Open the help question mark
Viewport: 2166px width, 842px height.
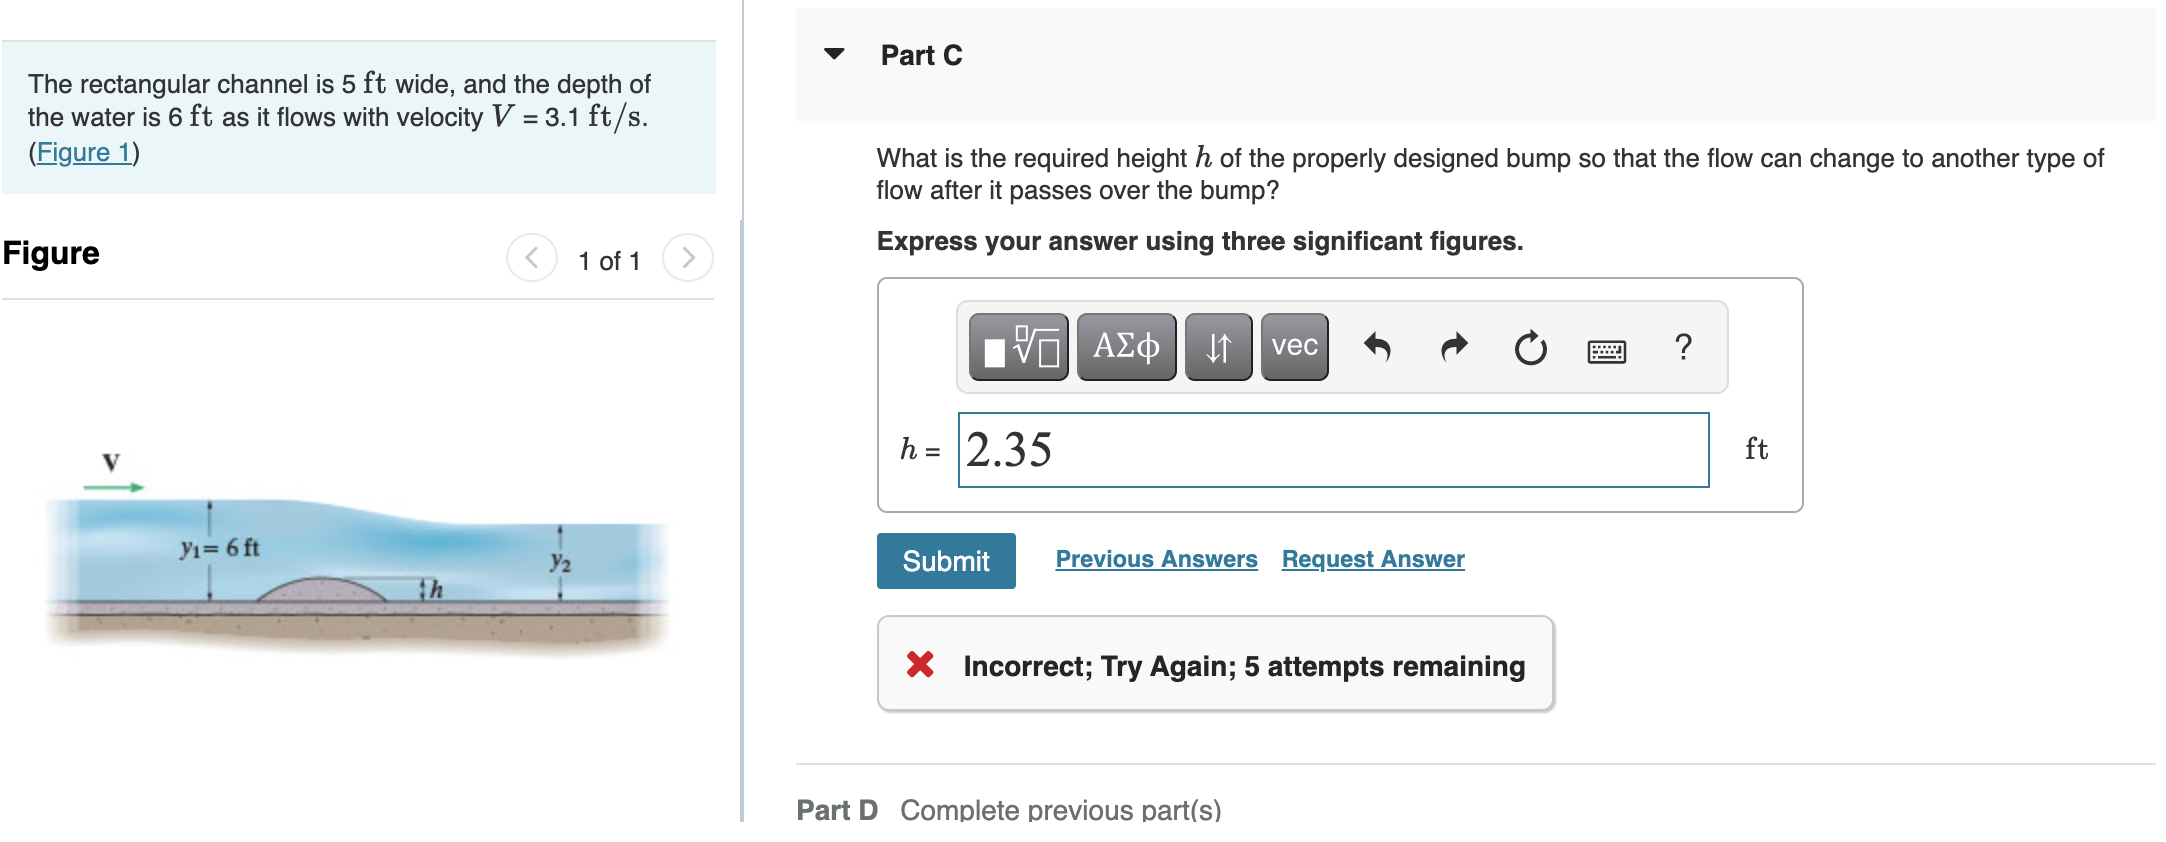pos(1683,347)
